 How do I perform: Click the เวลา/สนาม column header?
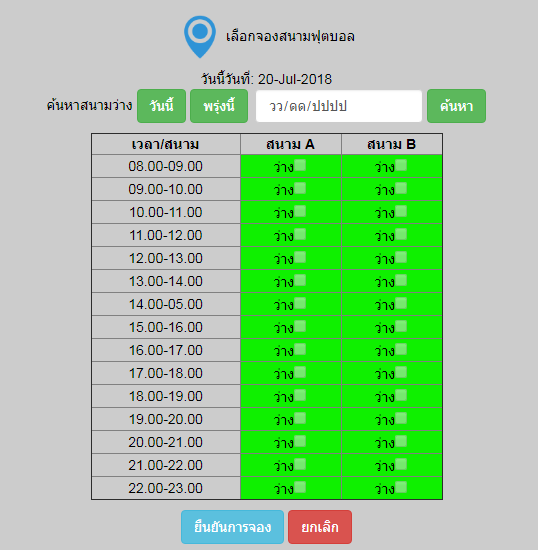tap(166, 144)
